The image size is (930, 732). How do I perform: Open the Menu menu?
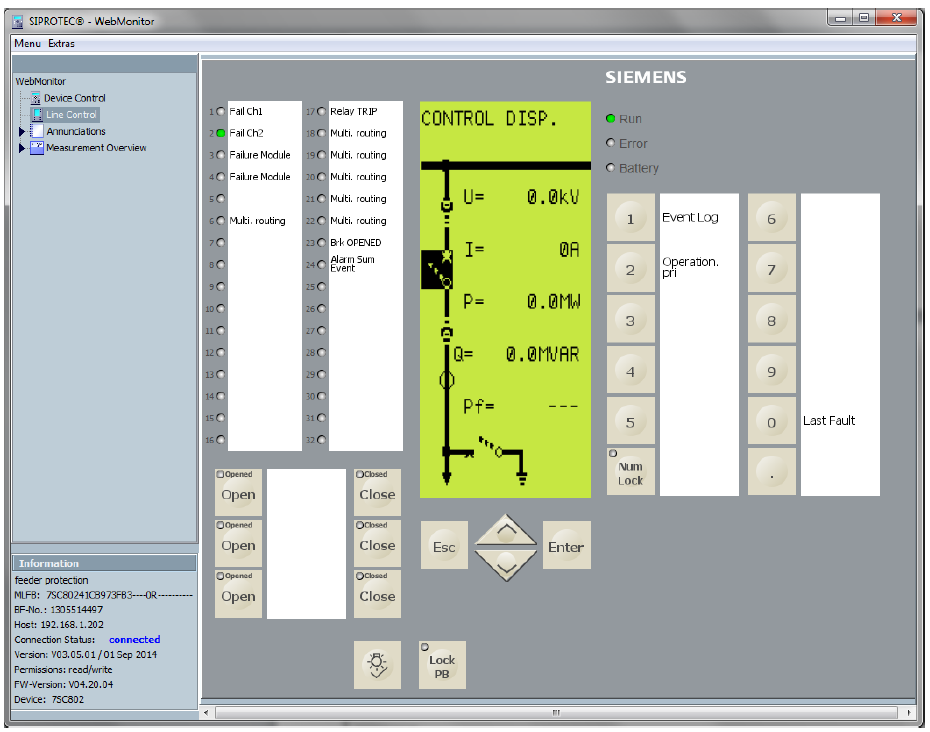point(27,43)
